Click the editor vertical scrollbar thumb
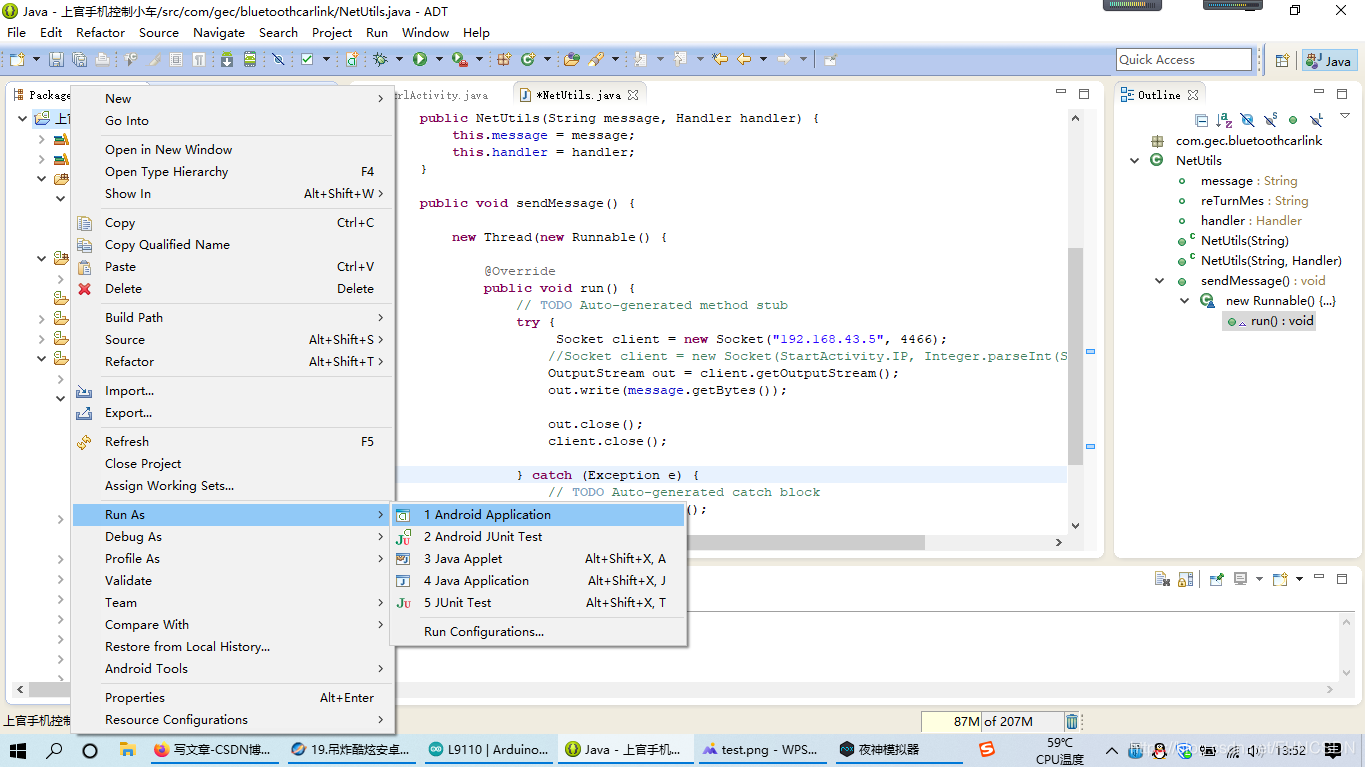This screenshot has height=767, width=1365. click(1075, 356)
